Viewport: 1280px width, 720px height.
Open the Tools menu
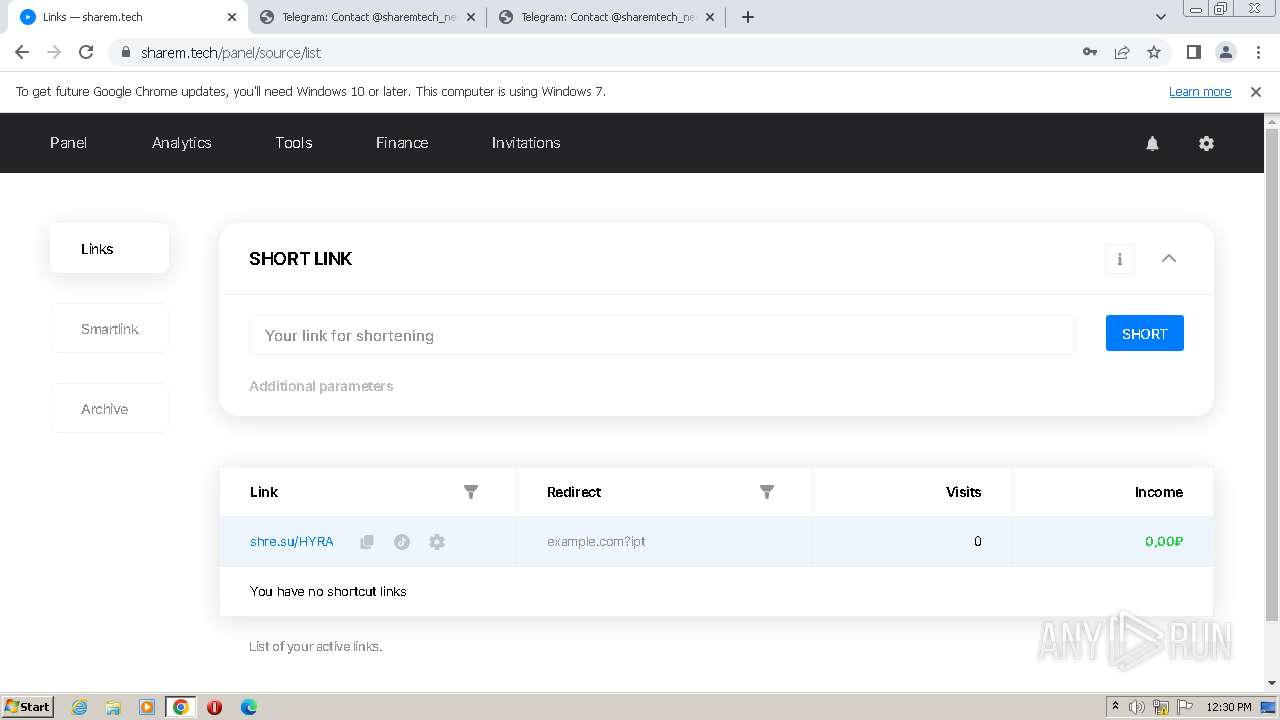point(294,143)
